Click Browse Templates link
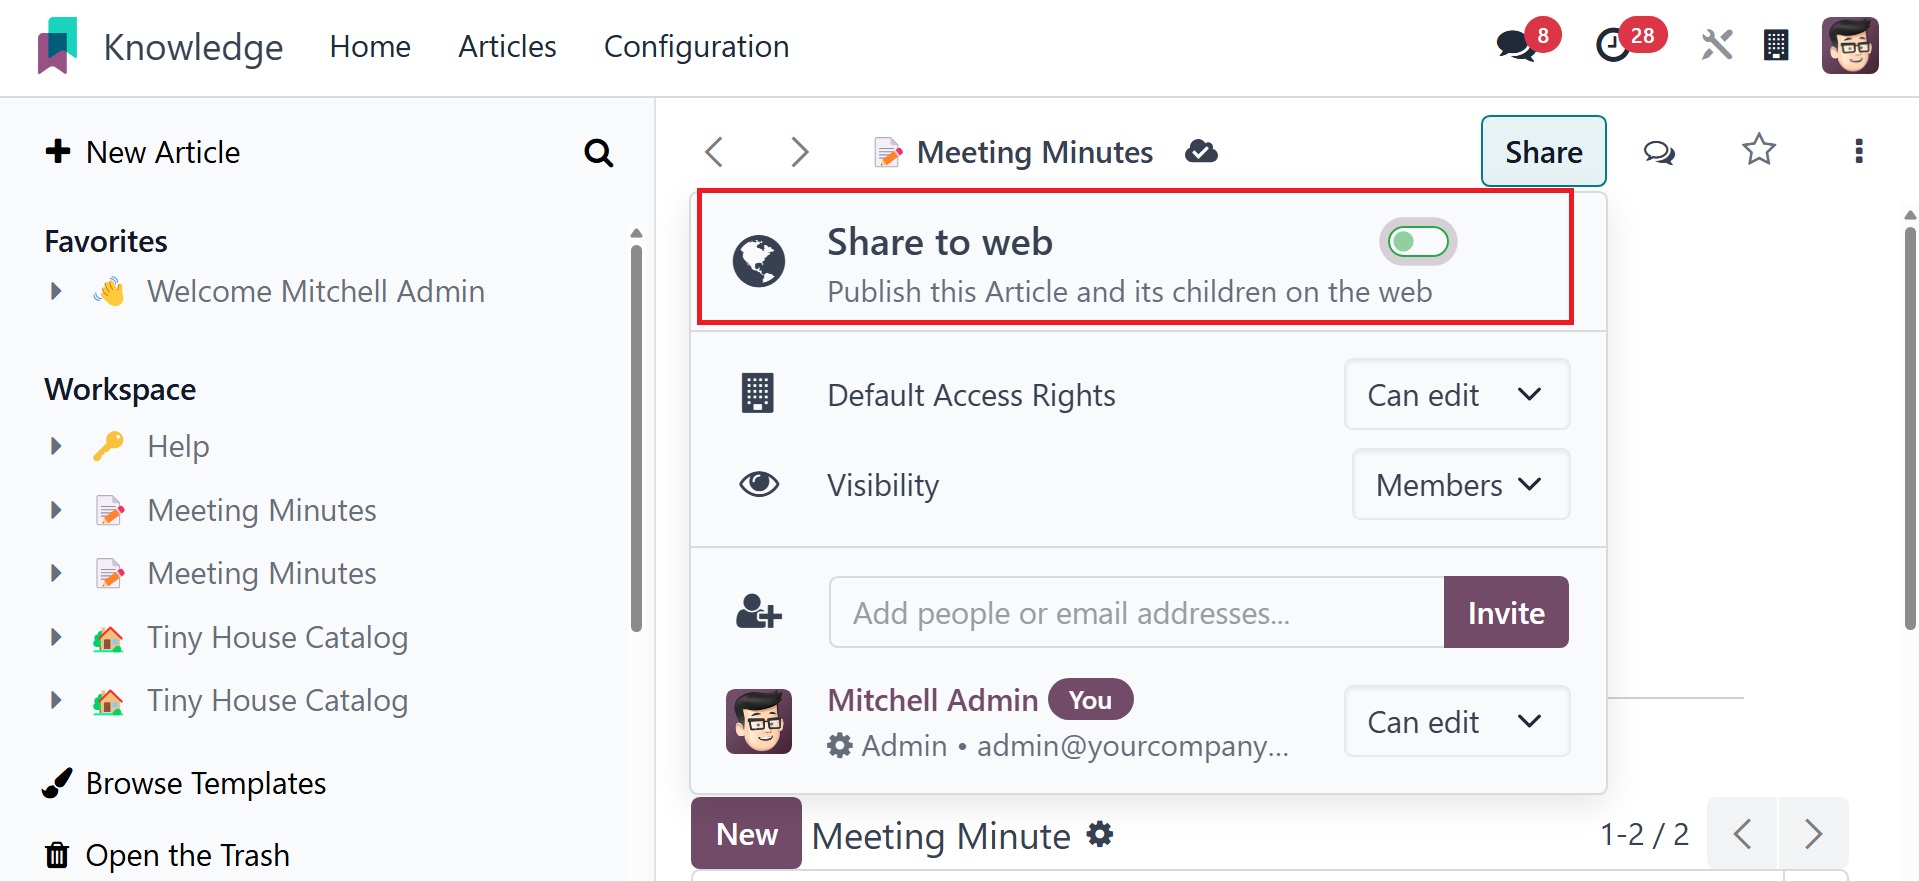The width and height of the screenshot is (1919, 881). [x=206, y=783]
